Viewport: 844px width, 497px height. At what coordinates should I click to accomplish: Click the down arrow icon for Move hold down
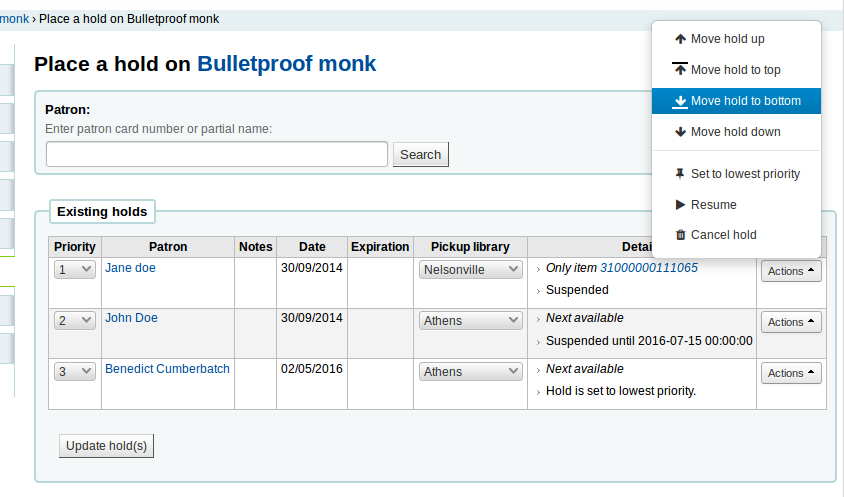(x=680, y=132)
